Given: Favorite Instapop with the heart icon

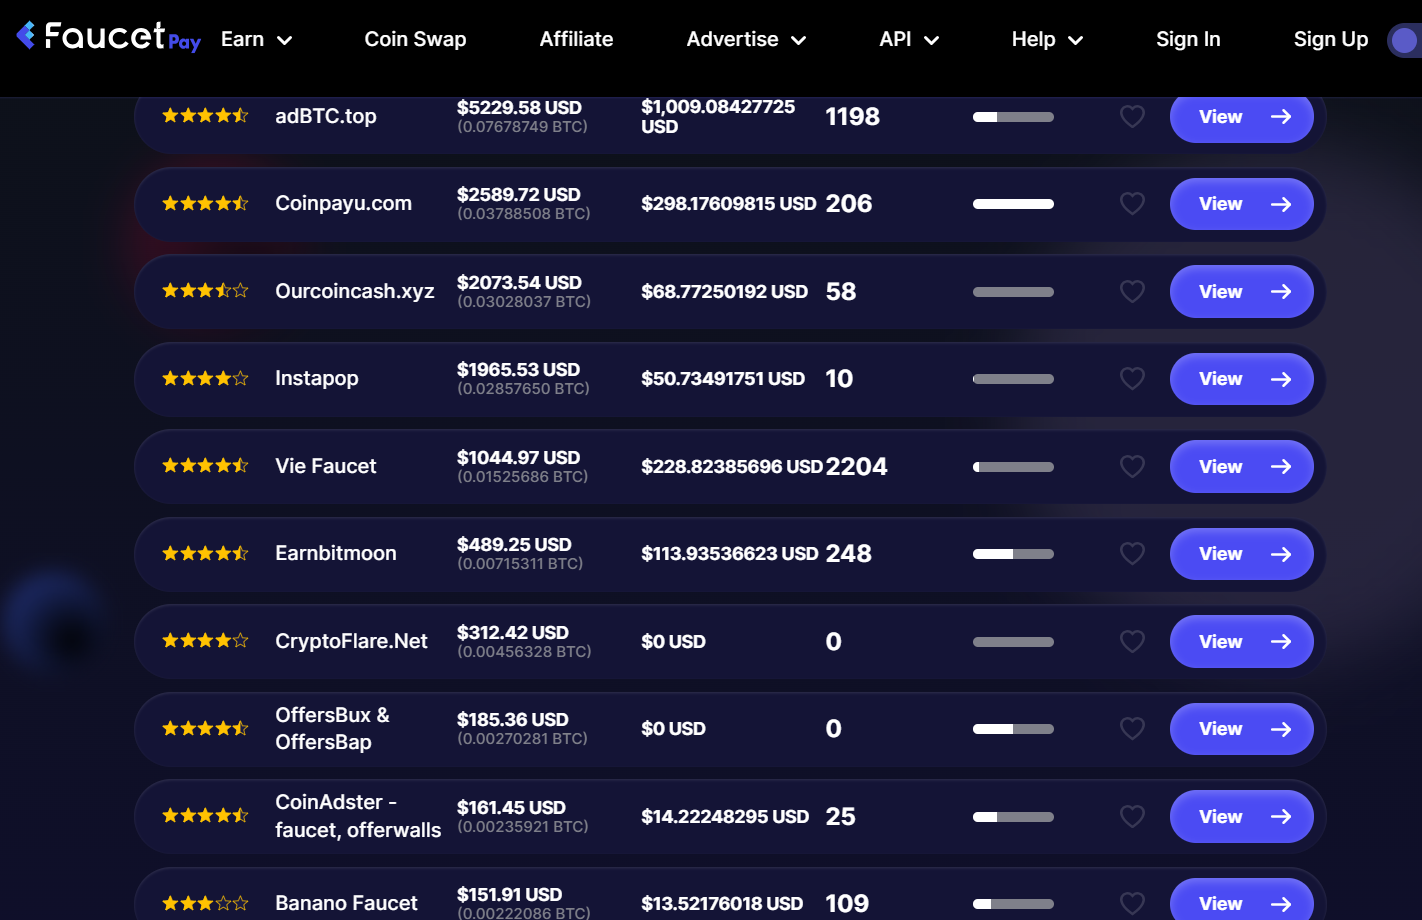Looking at the screenshot, I should coord(1132,379).
